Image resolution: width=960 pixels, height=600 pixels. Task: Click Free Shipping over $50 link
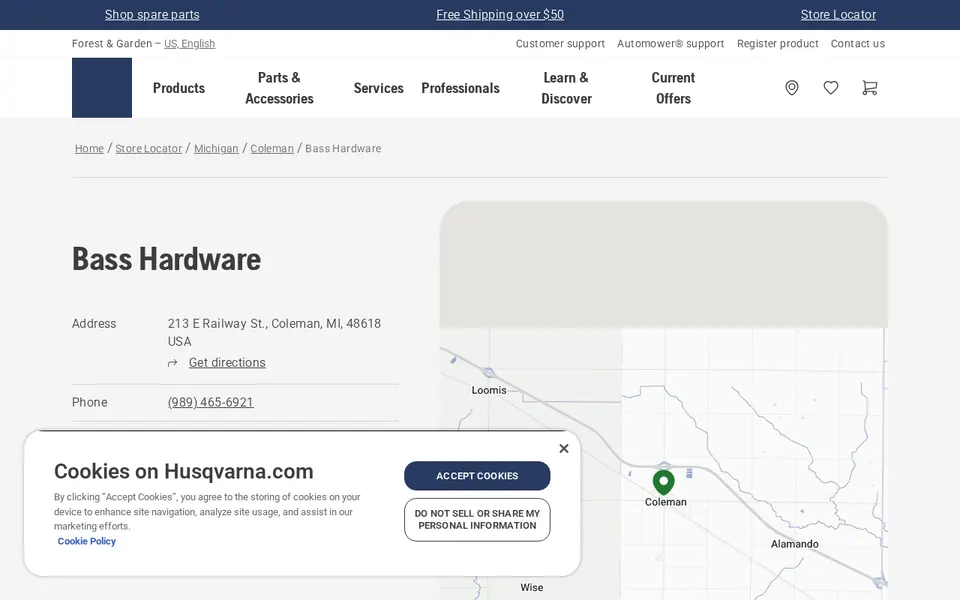(x=500, y=15)
